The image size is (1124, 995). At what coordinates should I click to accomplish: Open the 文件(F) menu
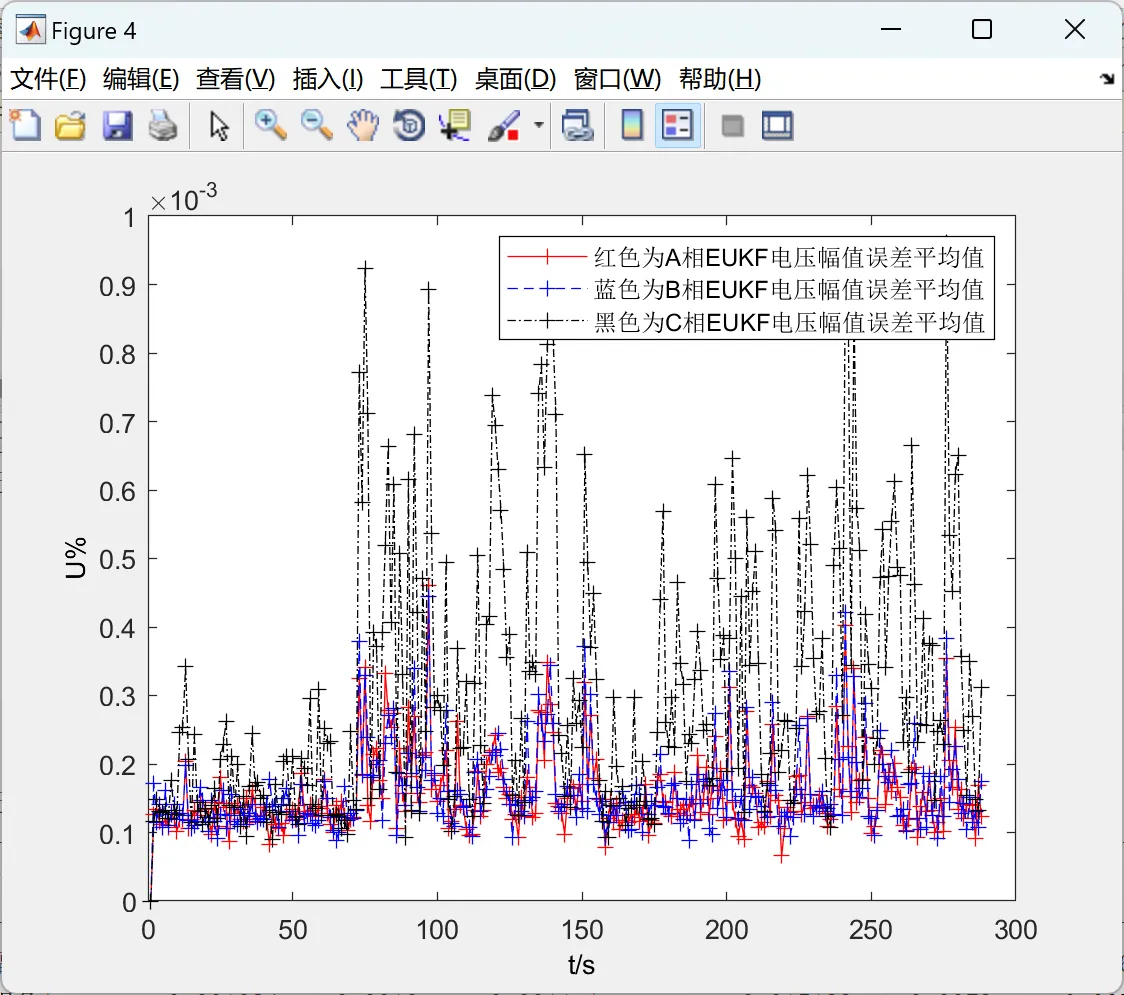tap(48, 79)
